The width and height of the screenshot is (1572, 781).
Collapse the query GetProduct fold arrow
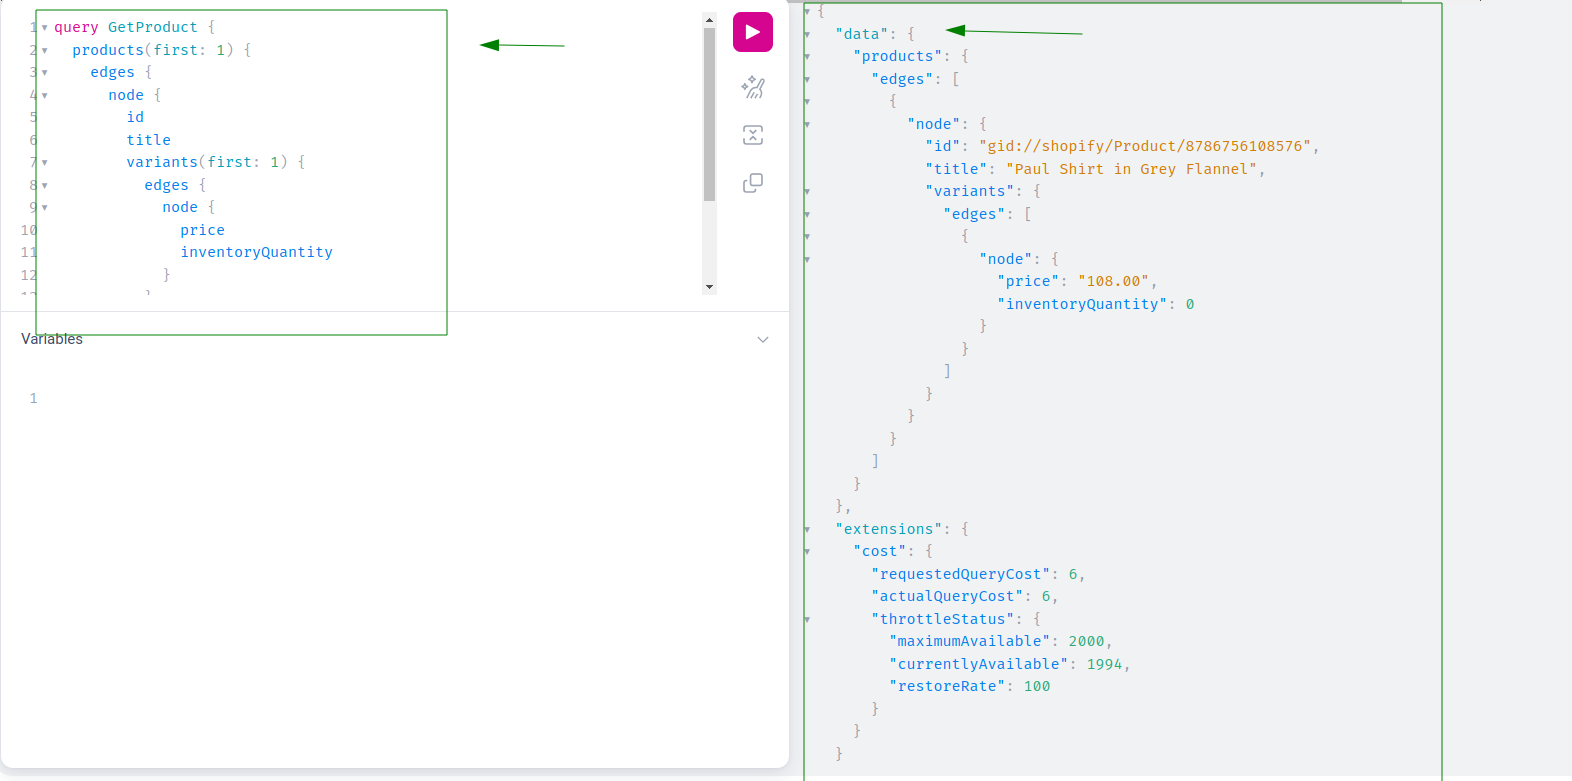45,28
